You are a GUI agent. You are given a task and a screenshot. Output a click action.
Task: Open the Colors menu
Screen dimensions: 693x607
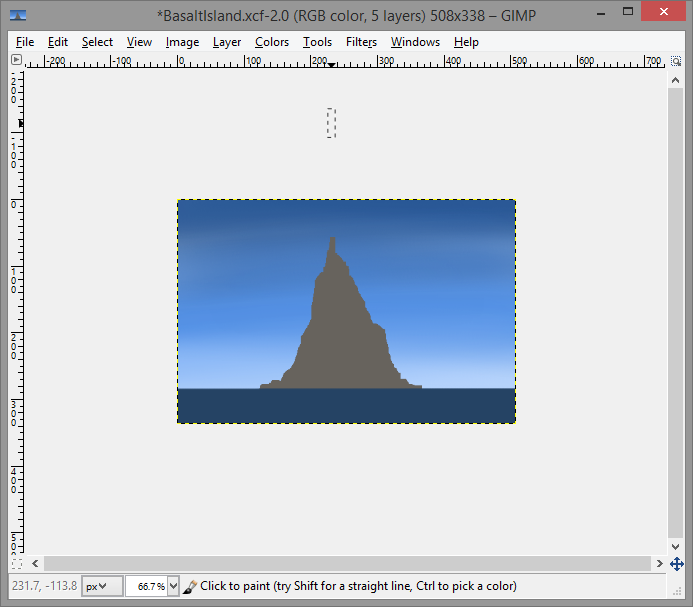pos(271,42)
